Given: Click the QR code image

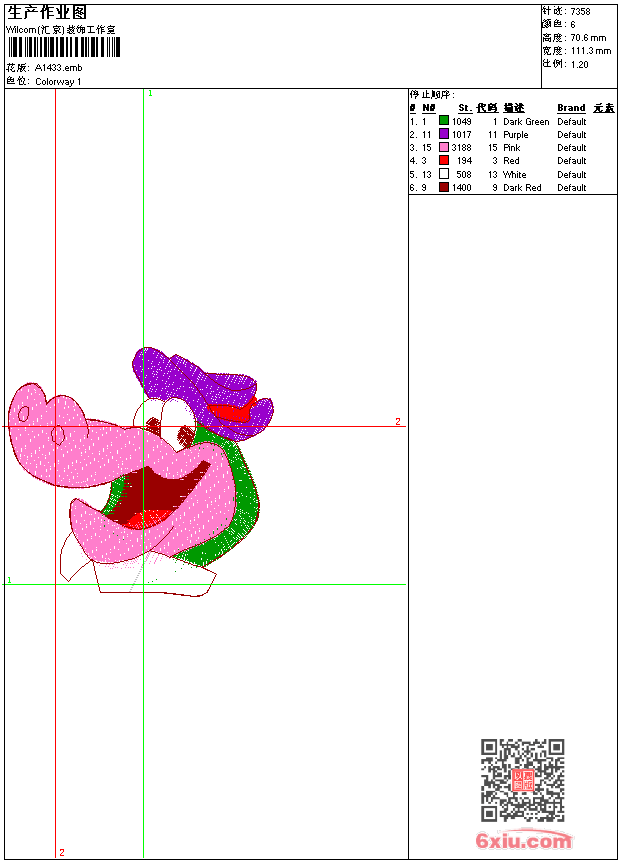Looking at the screenshot, I should tap(523, 779).
